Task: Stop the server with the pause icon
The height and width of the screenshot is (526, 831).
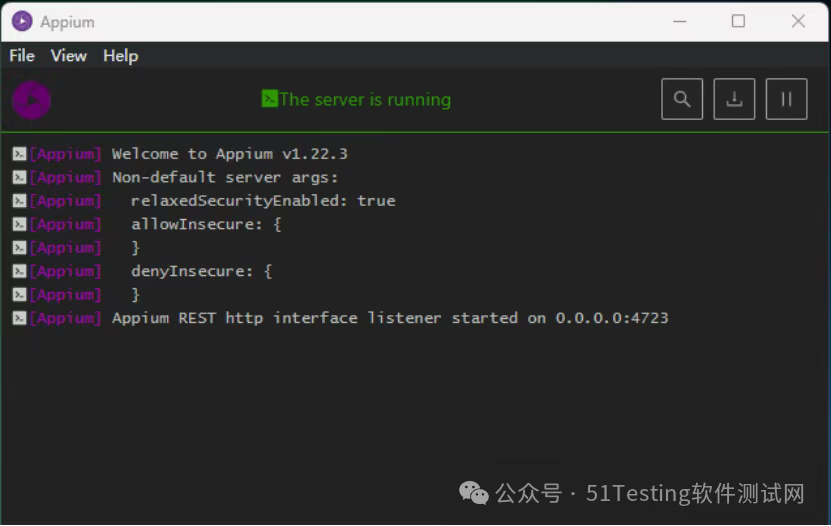Action: [x=786, y=99]
